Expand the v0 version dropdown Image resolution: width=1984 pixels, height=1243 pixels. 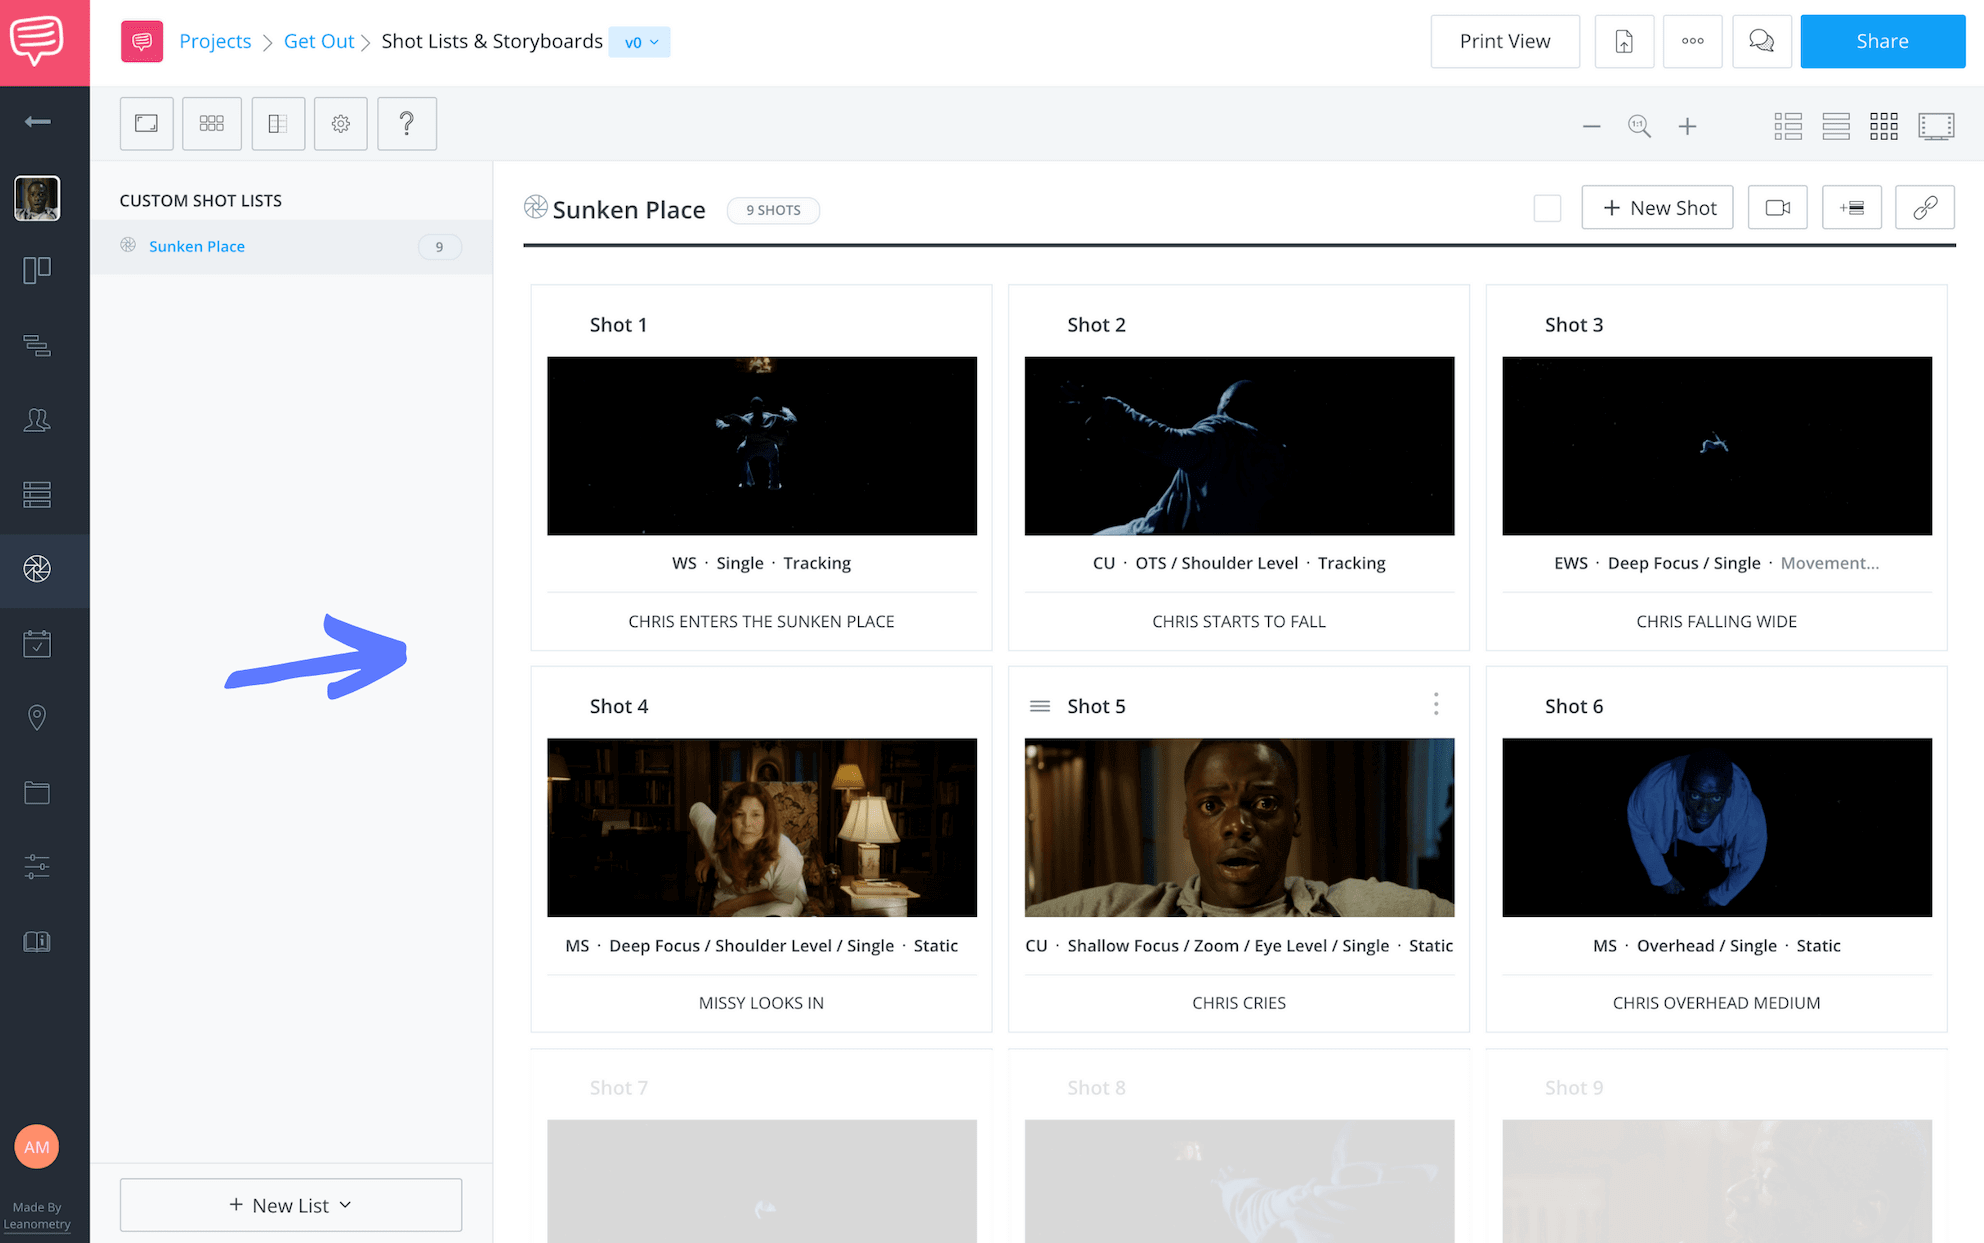point(640,42)
